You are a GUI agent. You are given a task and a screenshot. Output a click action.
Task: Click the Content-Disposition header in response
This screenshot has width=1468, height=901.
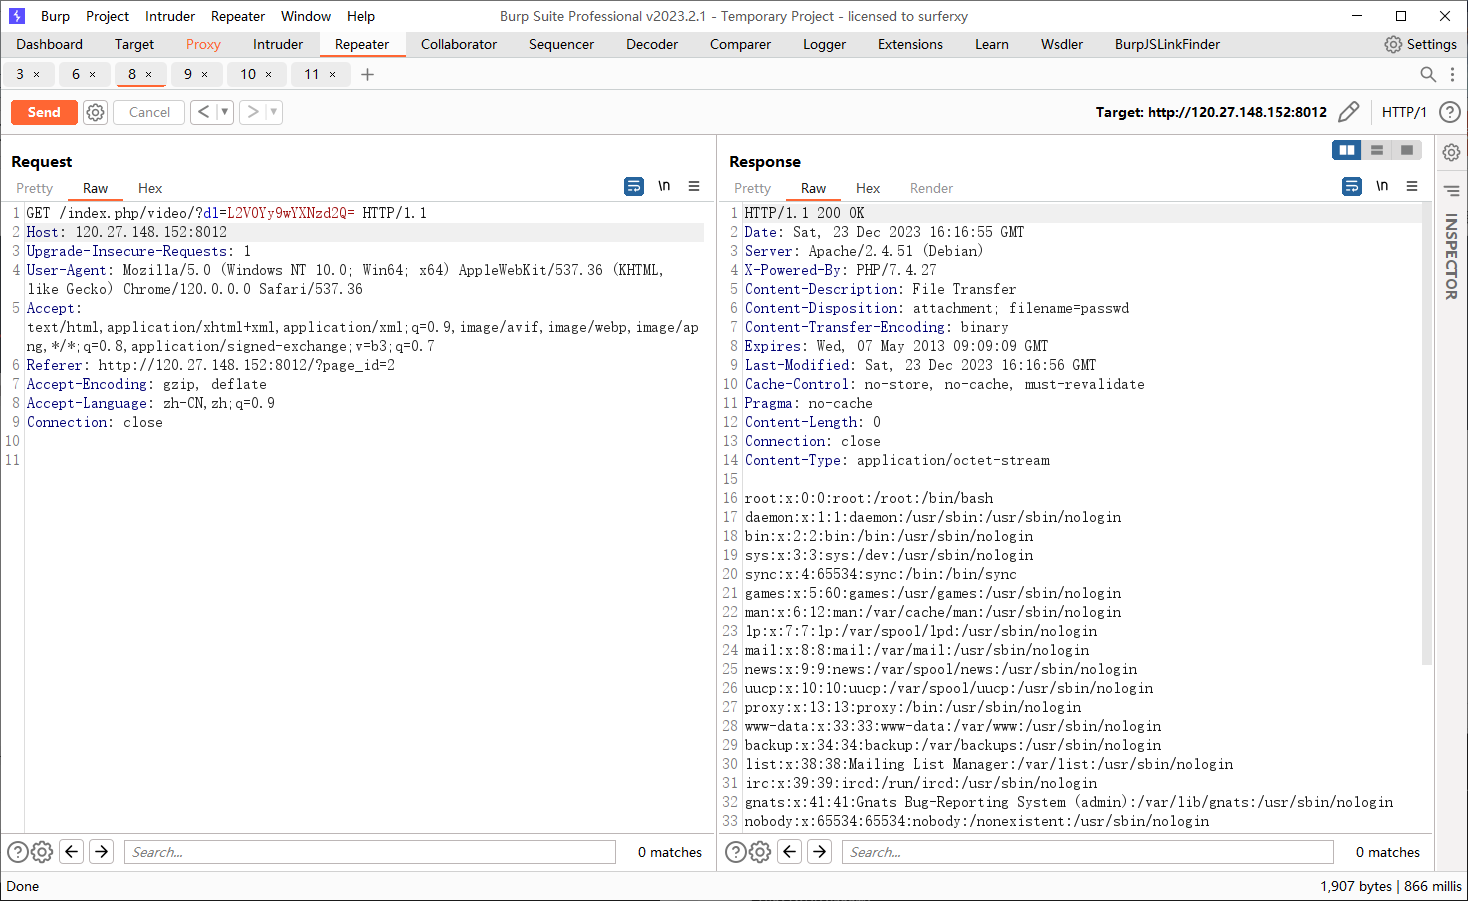937,308
